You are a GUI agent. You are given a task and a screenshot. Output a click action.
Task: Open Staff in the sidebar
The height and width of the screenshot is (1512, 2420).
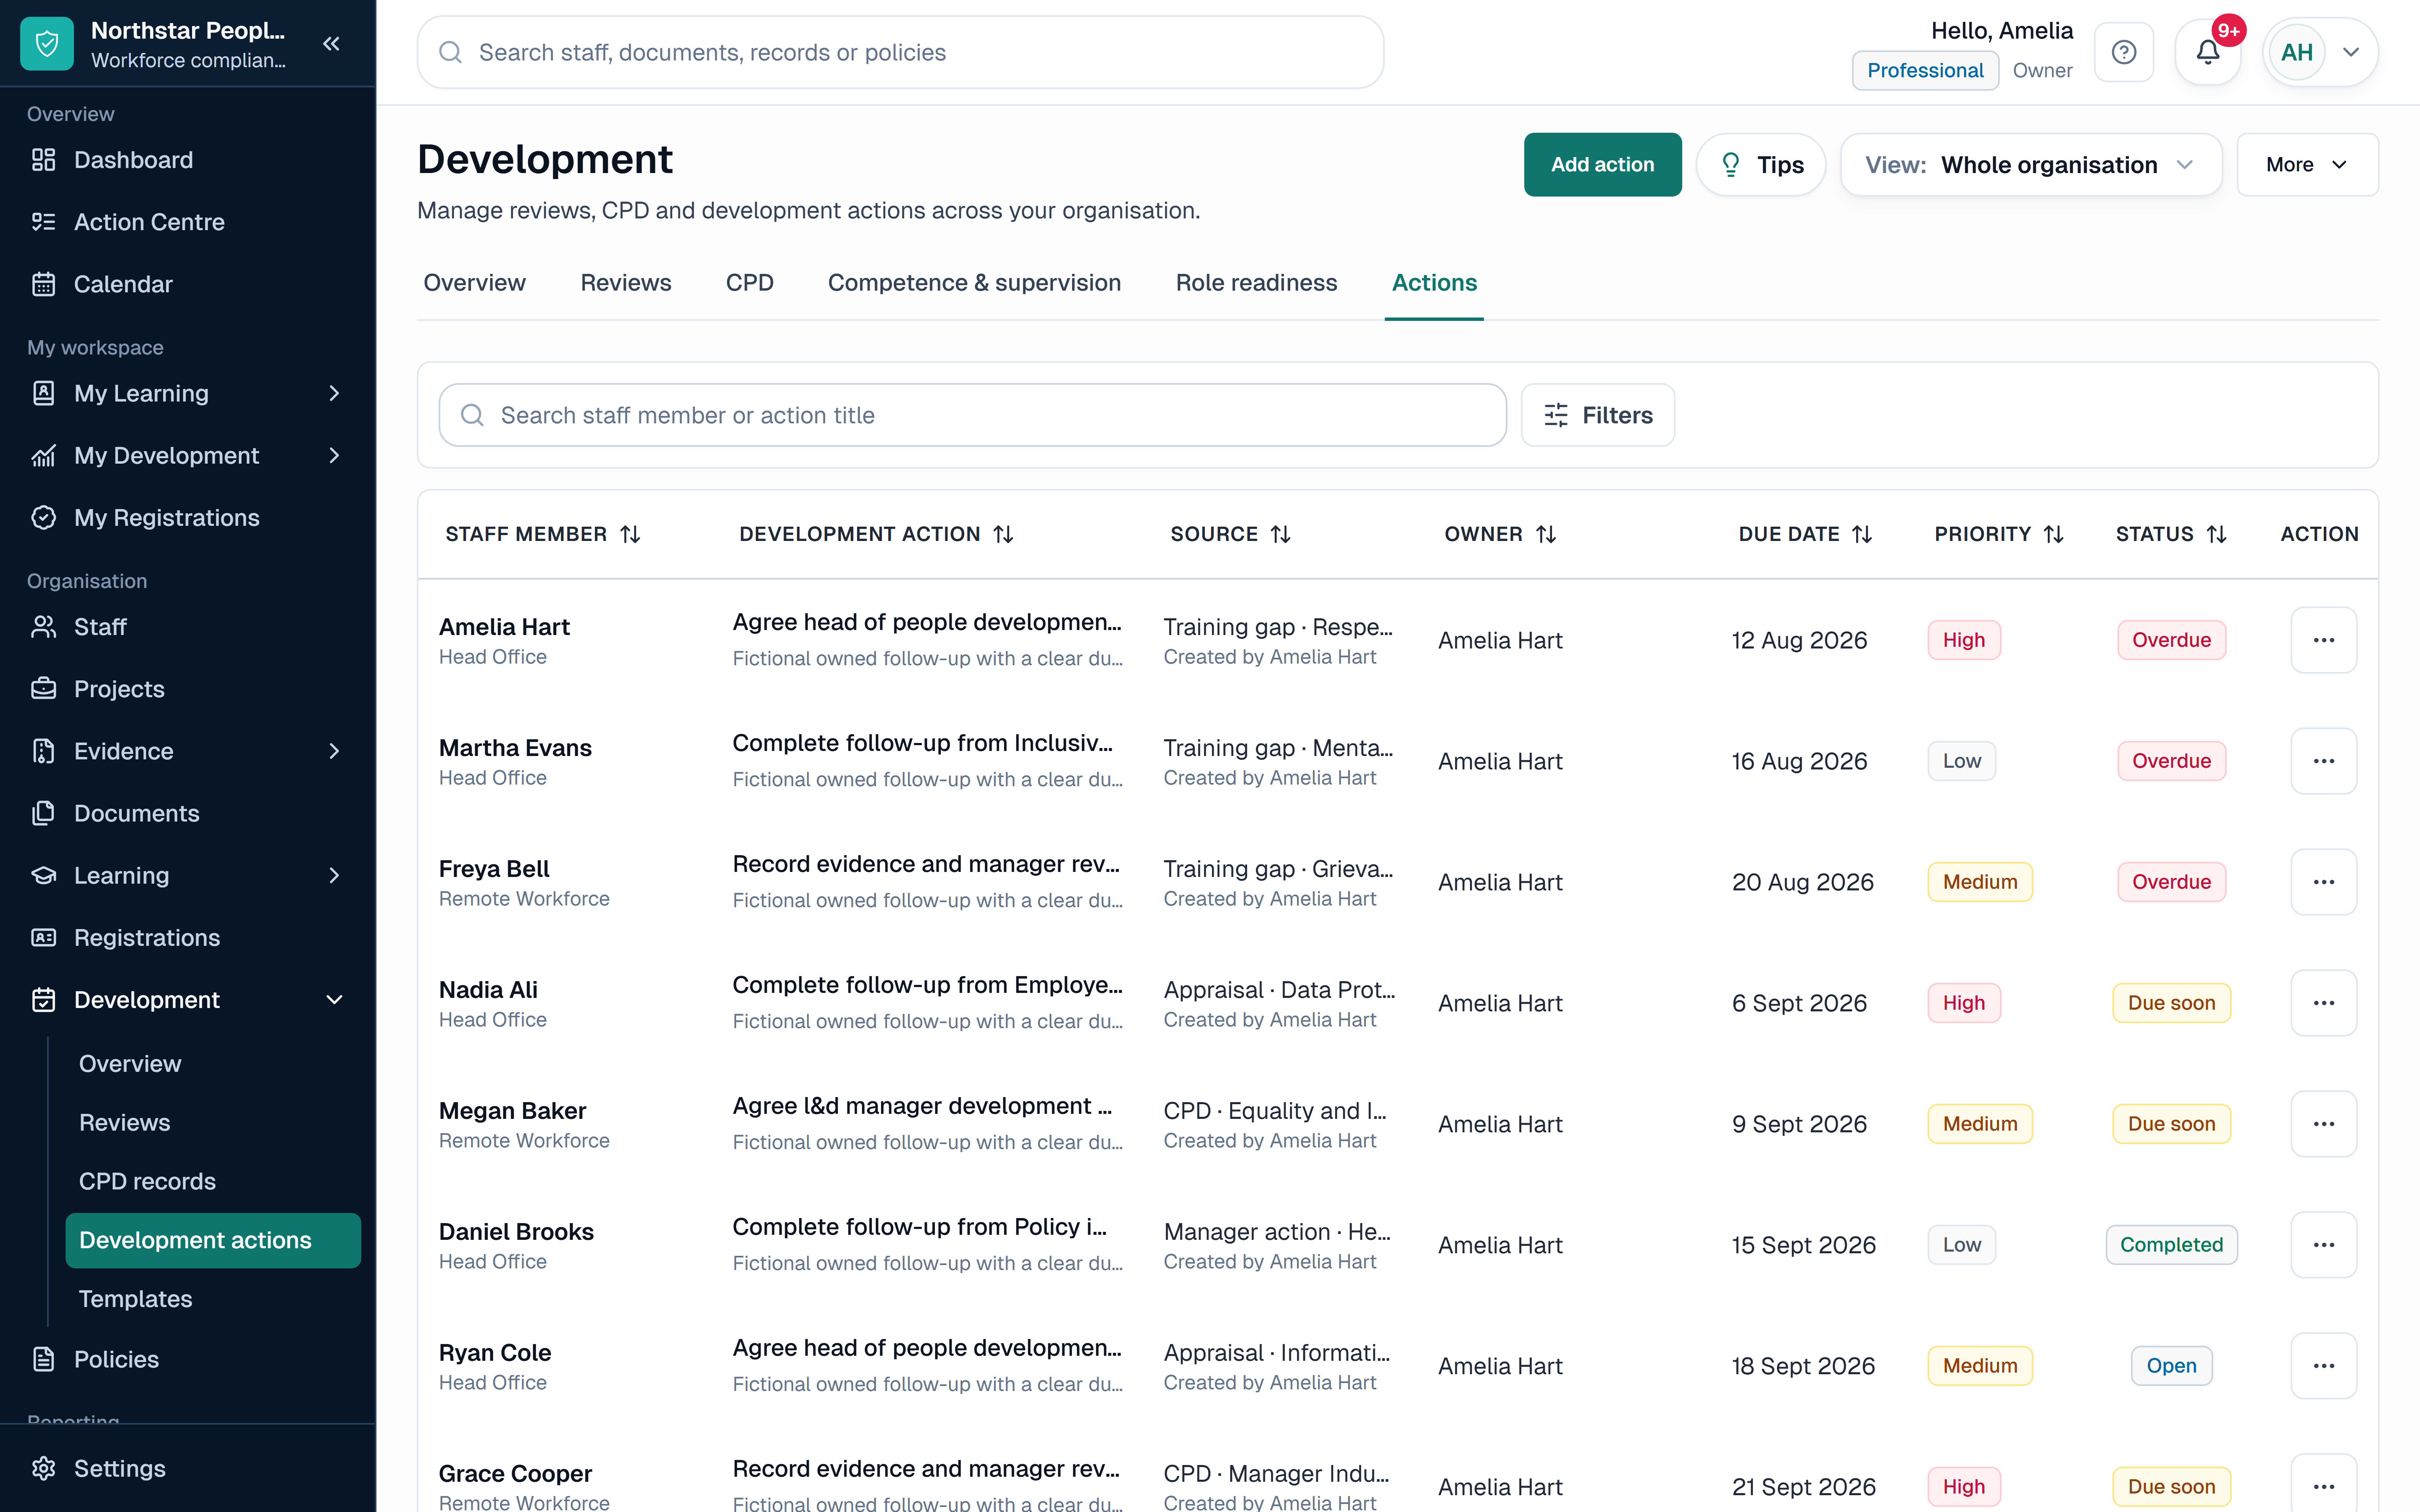pos(188,627)
